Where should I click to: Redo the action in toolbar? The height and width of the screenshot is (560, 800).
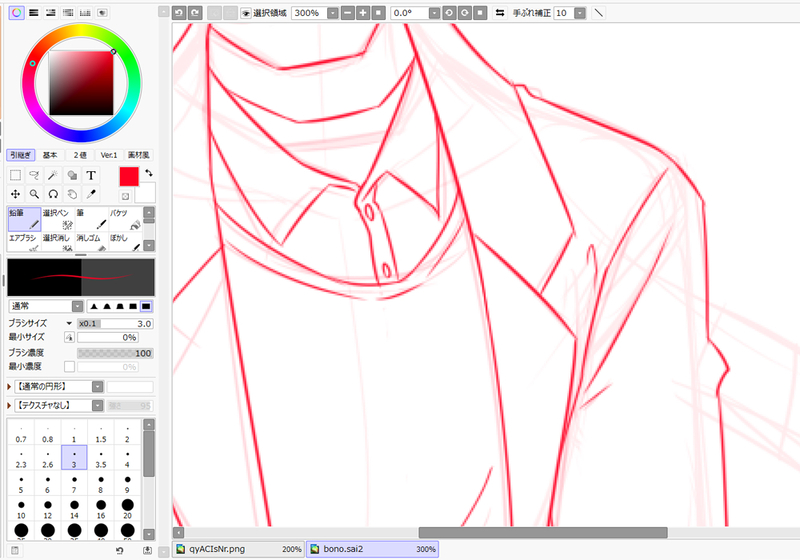(x=195, y=13)
